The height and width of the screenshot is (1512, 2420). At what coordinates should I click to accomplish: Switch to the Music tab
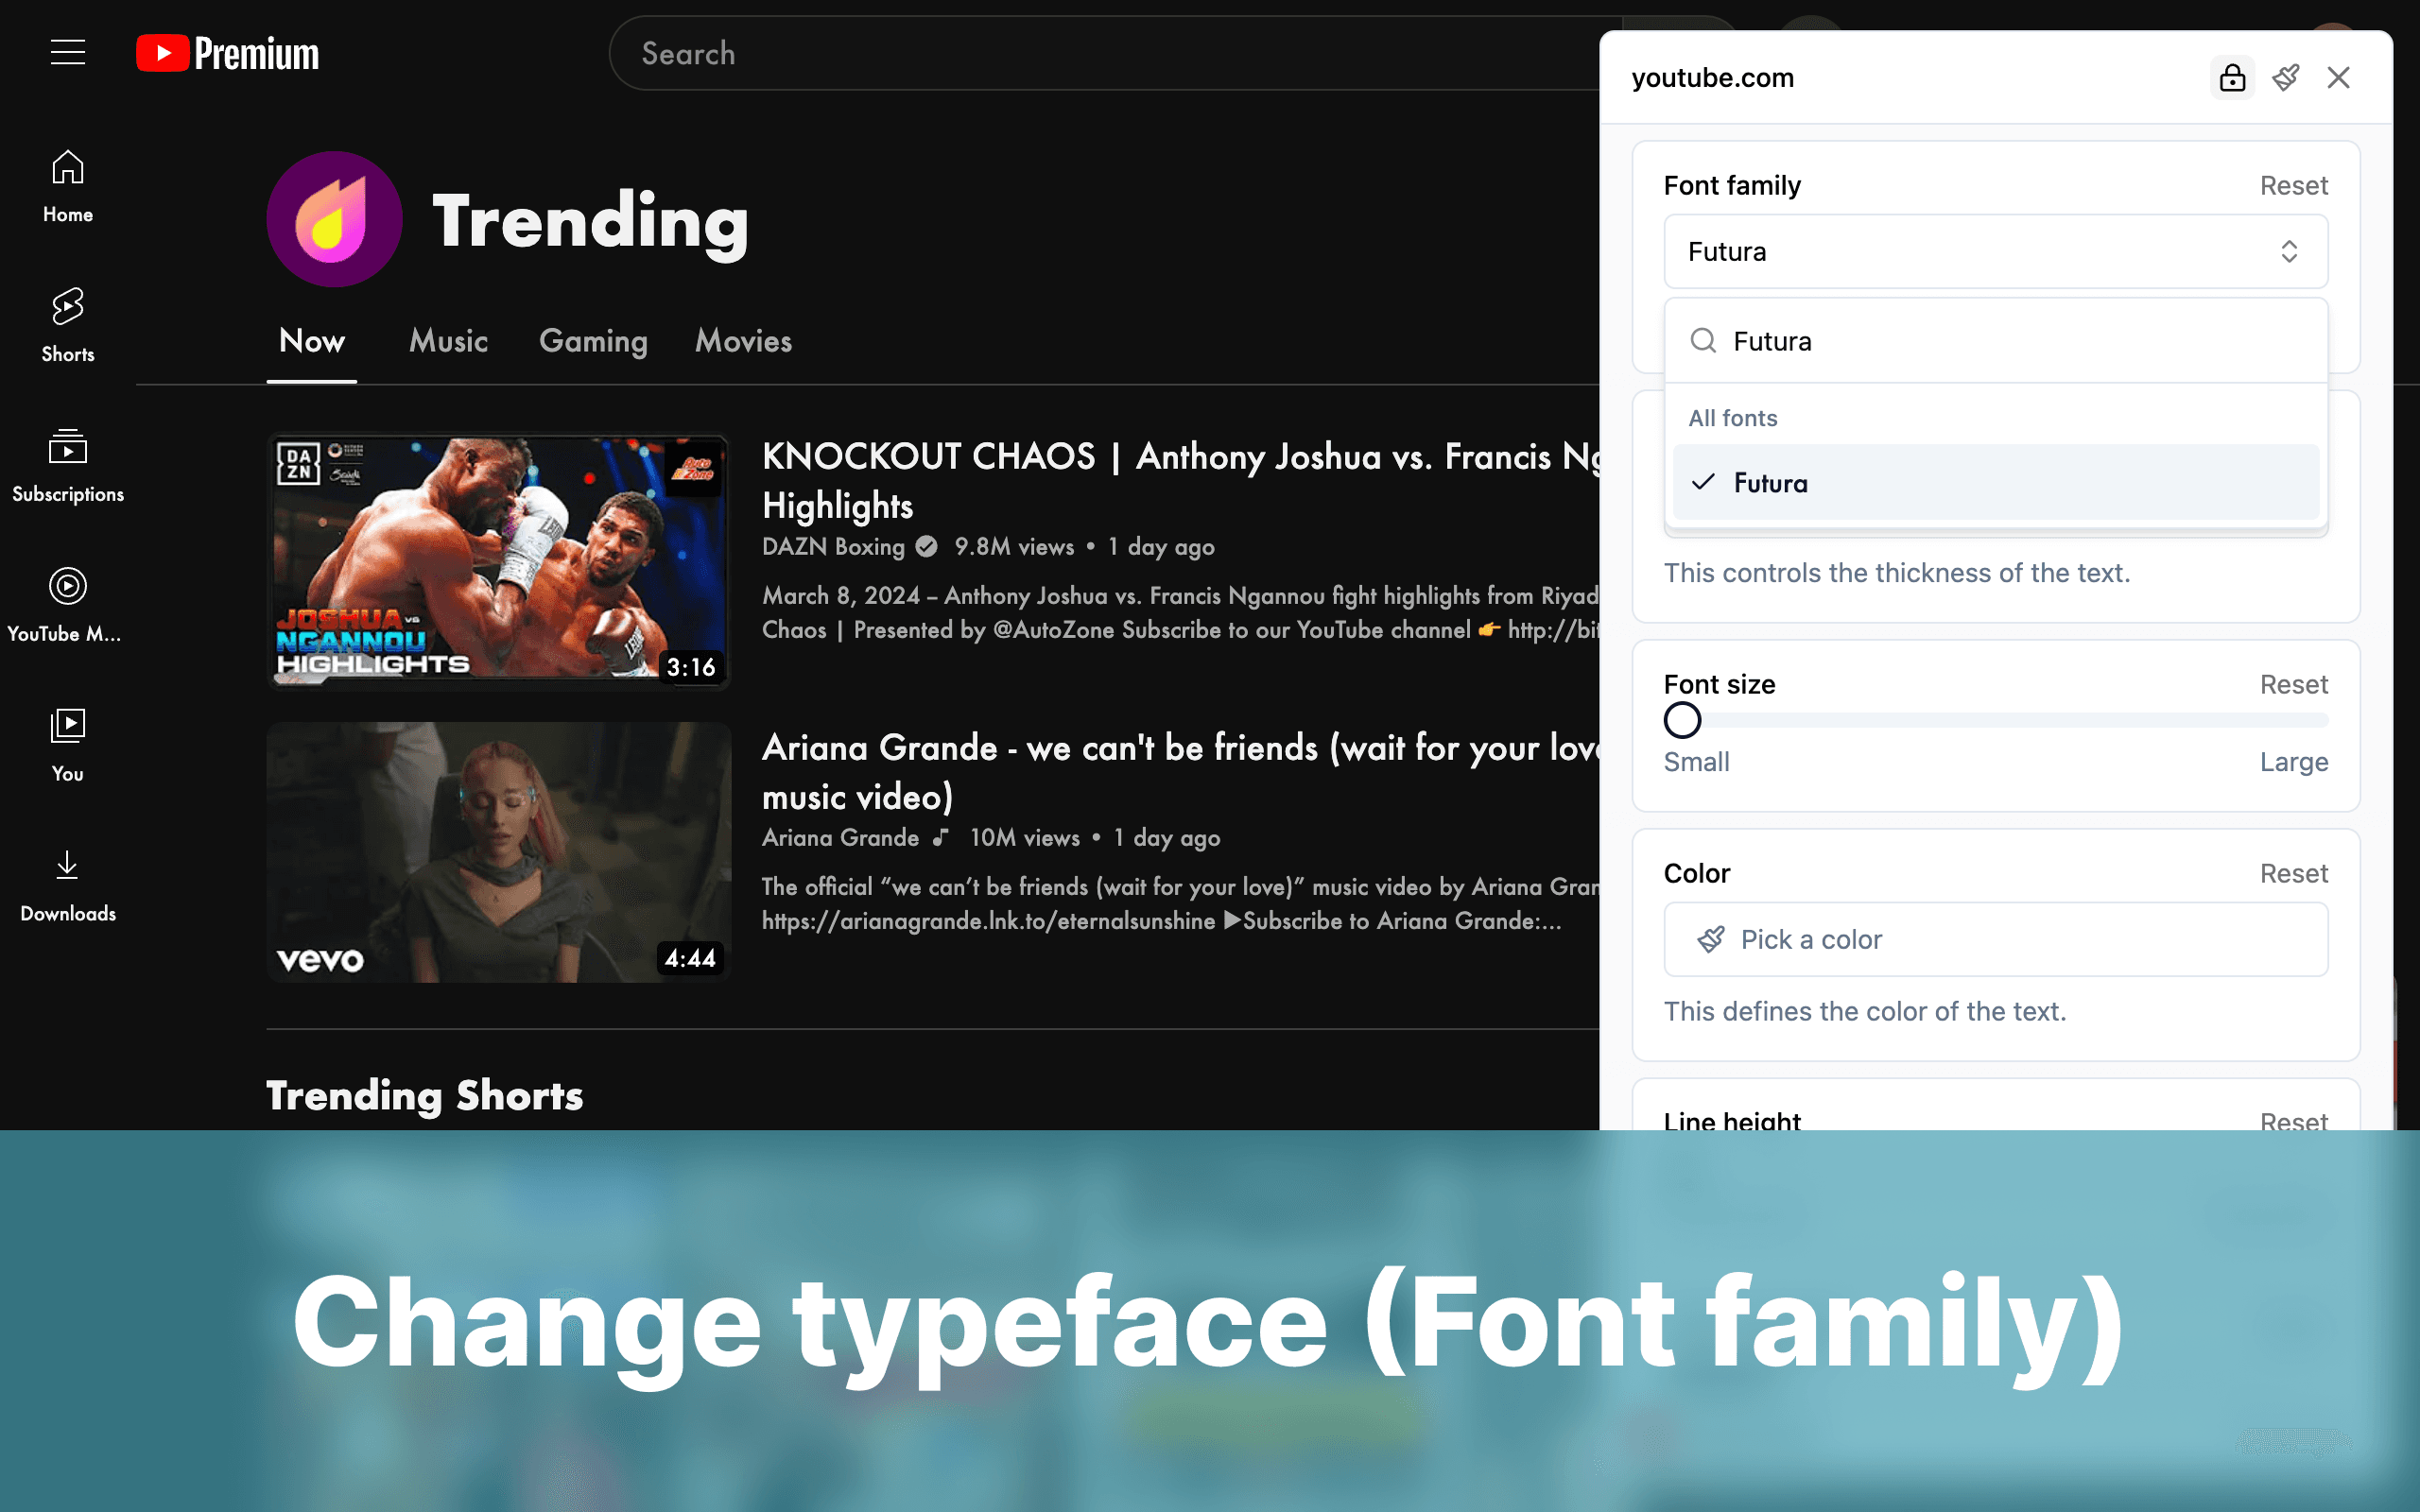[x=447, y=341]
